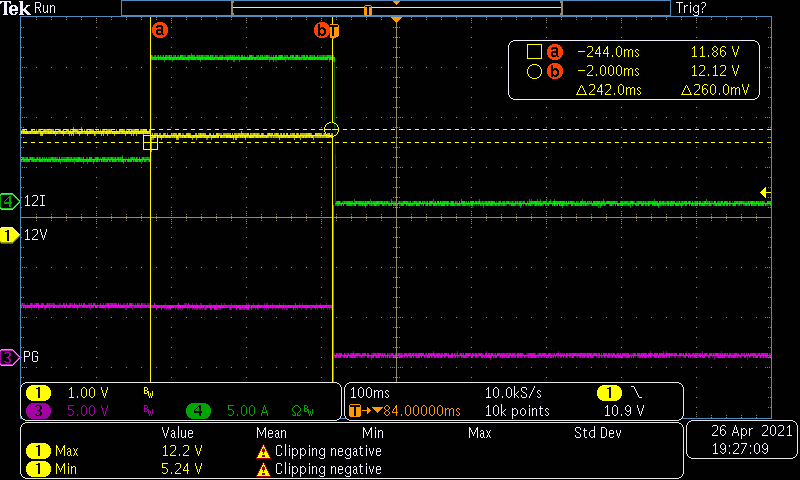The width and height of the screenshot is (800, 480).
Task: Click the 100ms horizontal timebase readout
Action: pos(370,393)
